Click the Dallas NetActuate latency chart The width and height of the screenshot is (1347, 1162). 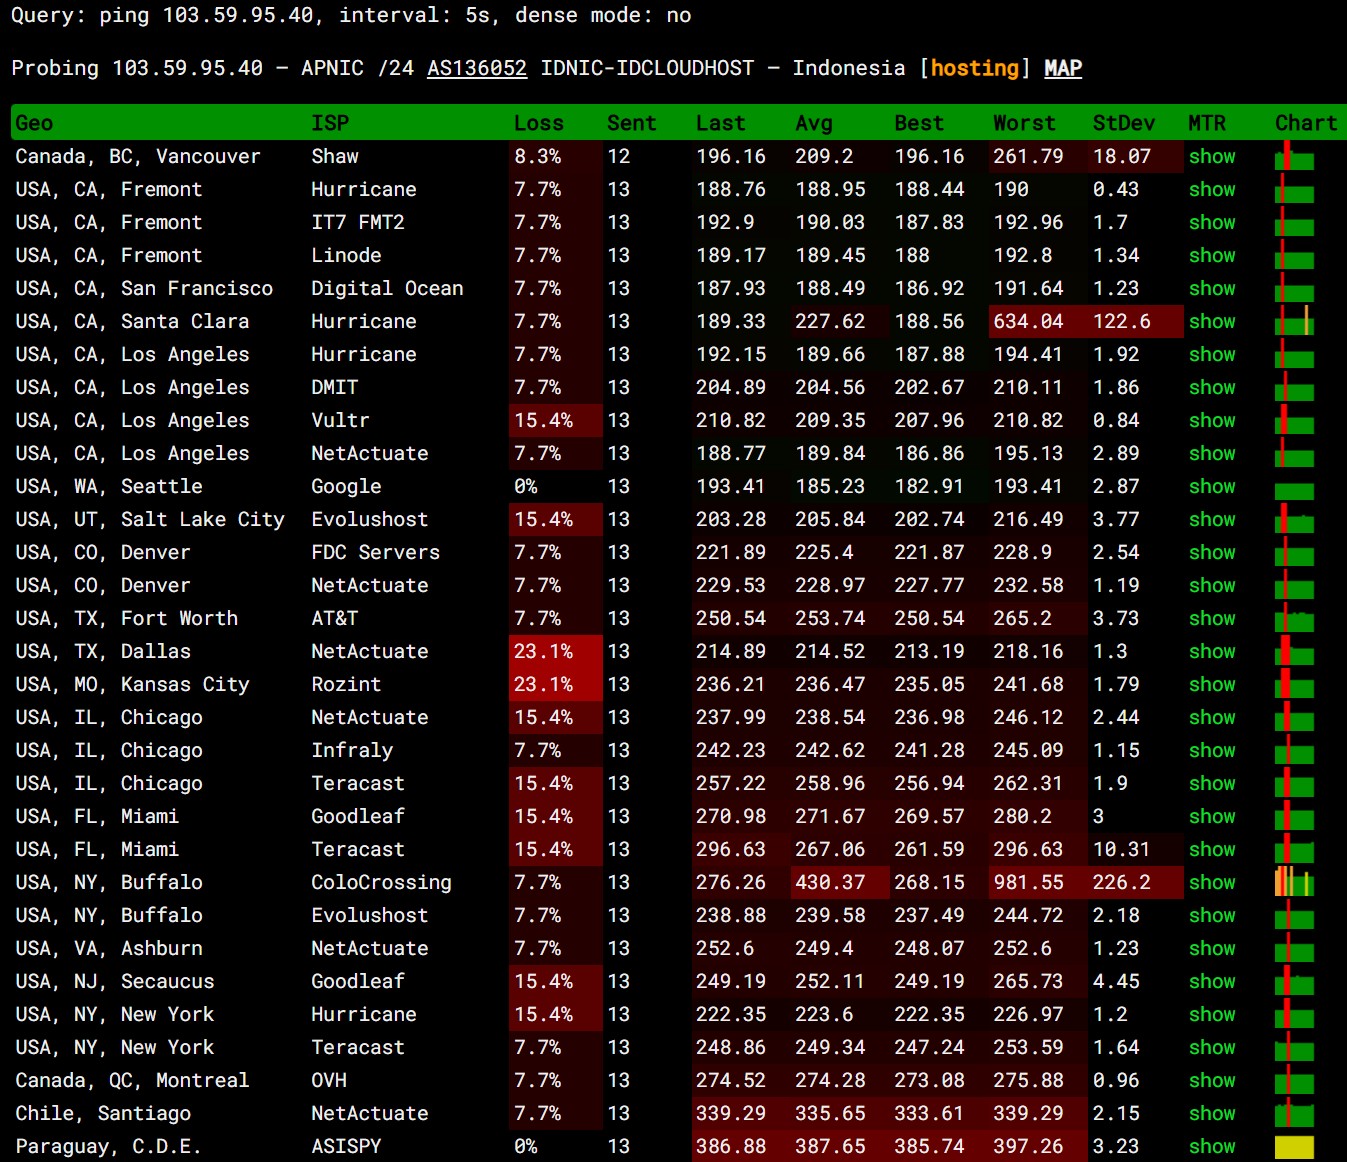(x=1294, y=651)
